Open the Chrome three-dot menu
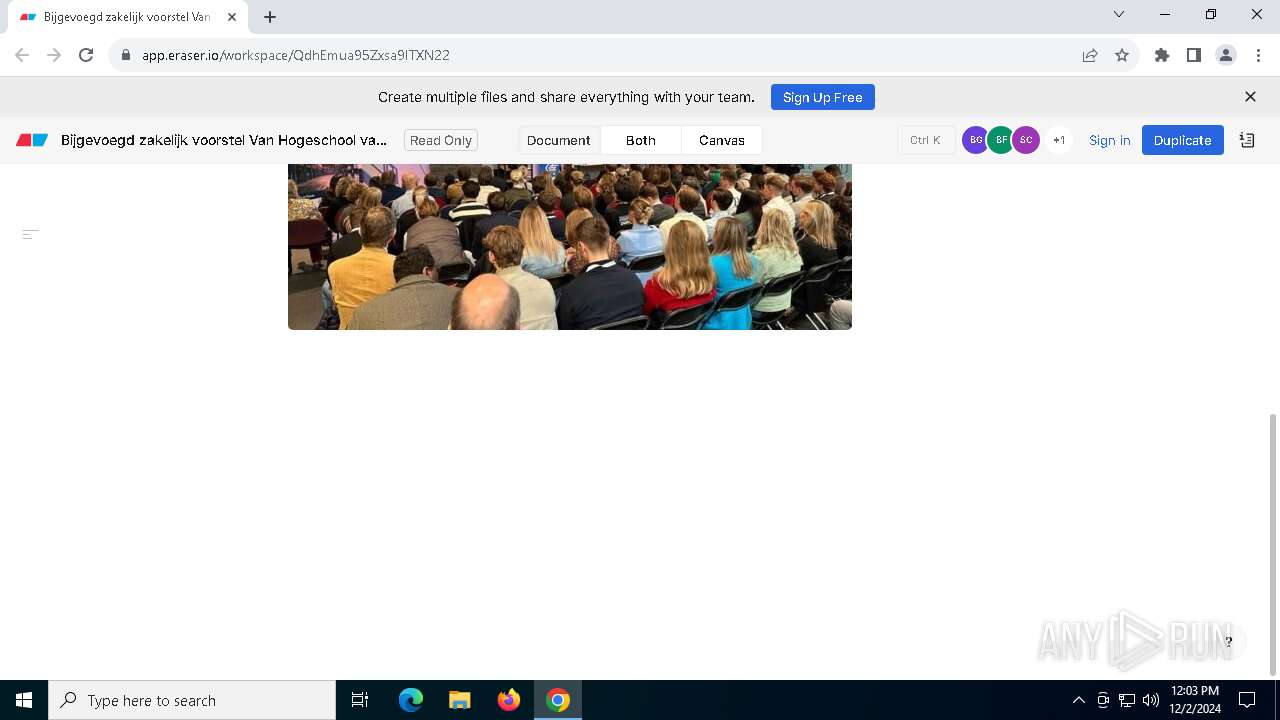 tap(1258, 55)
